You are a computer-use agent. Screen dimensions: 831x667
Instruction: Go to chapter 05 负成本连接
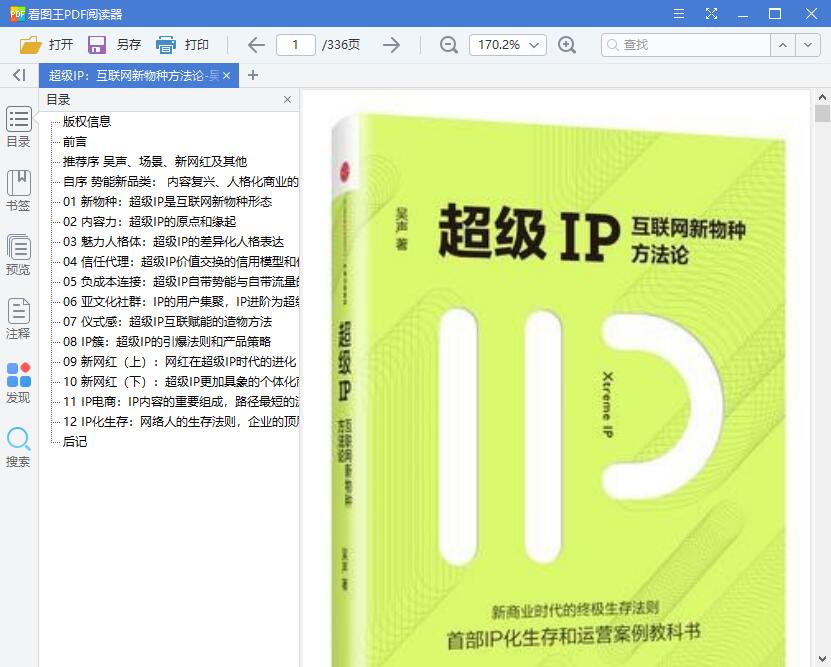[180, 282]
